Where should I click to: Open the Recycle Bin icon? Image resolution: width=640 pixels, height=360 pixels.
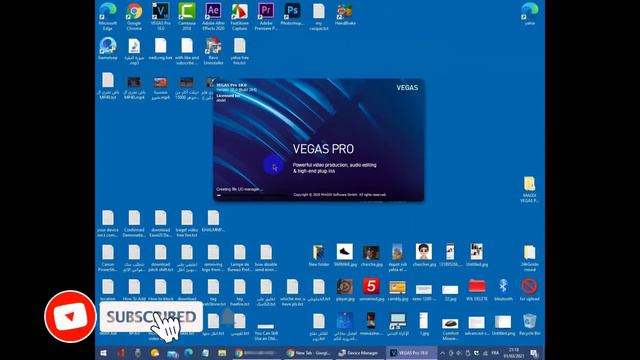(x=529, y=324)
